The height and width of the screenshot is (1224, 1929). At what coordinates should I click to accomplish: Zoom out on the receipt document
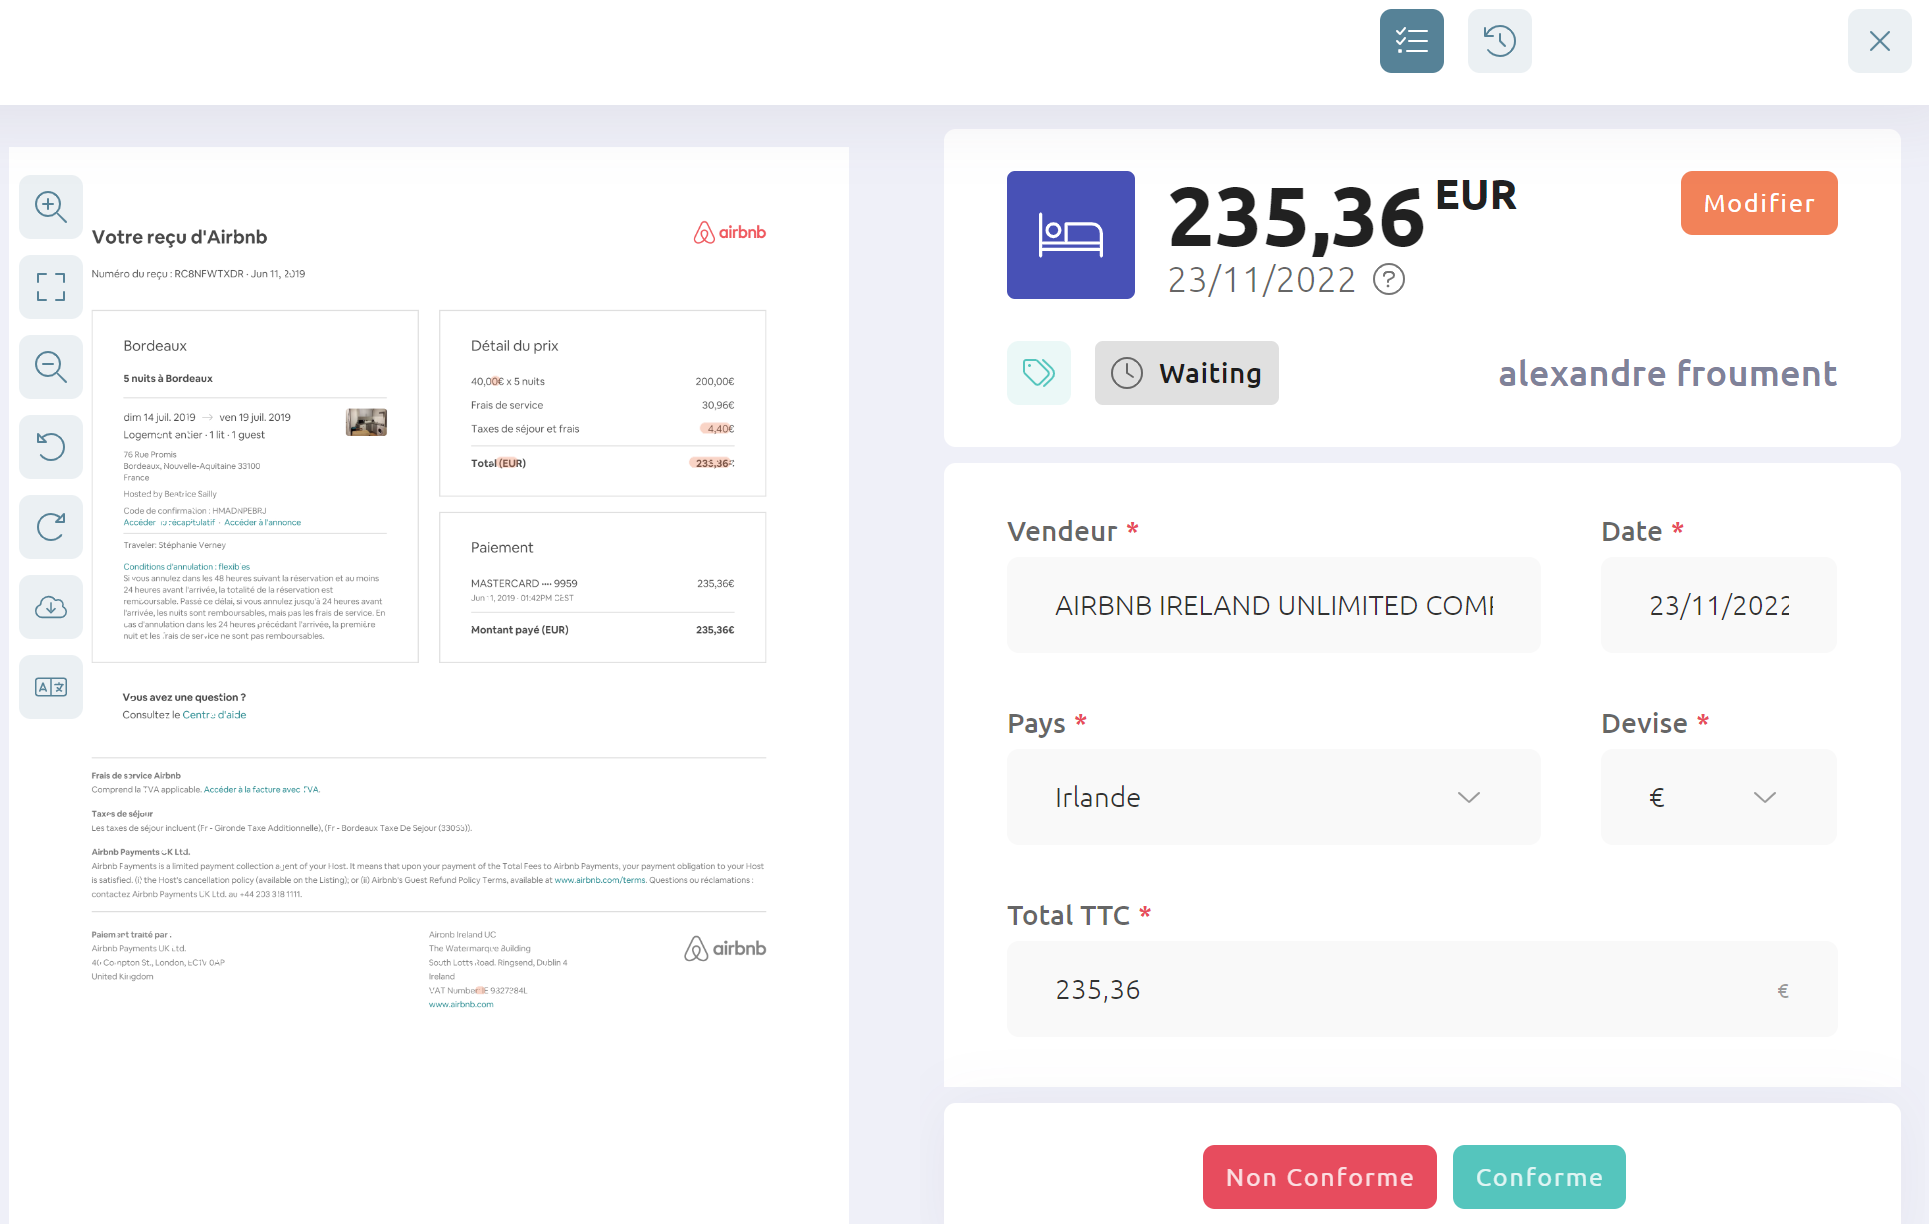pyautogui.click(x=51, y=367)
